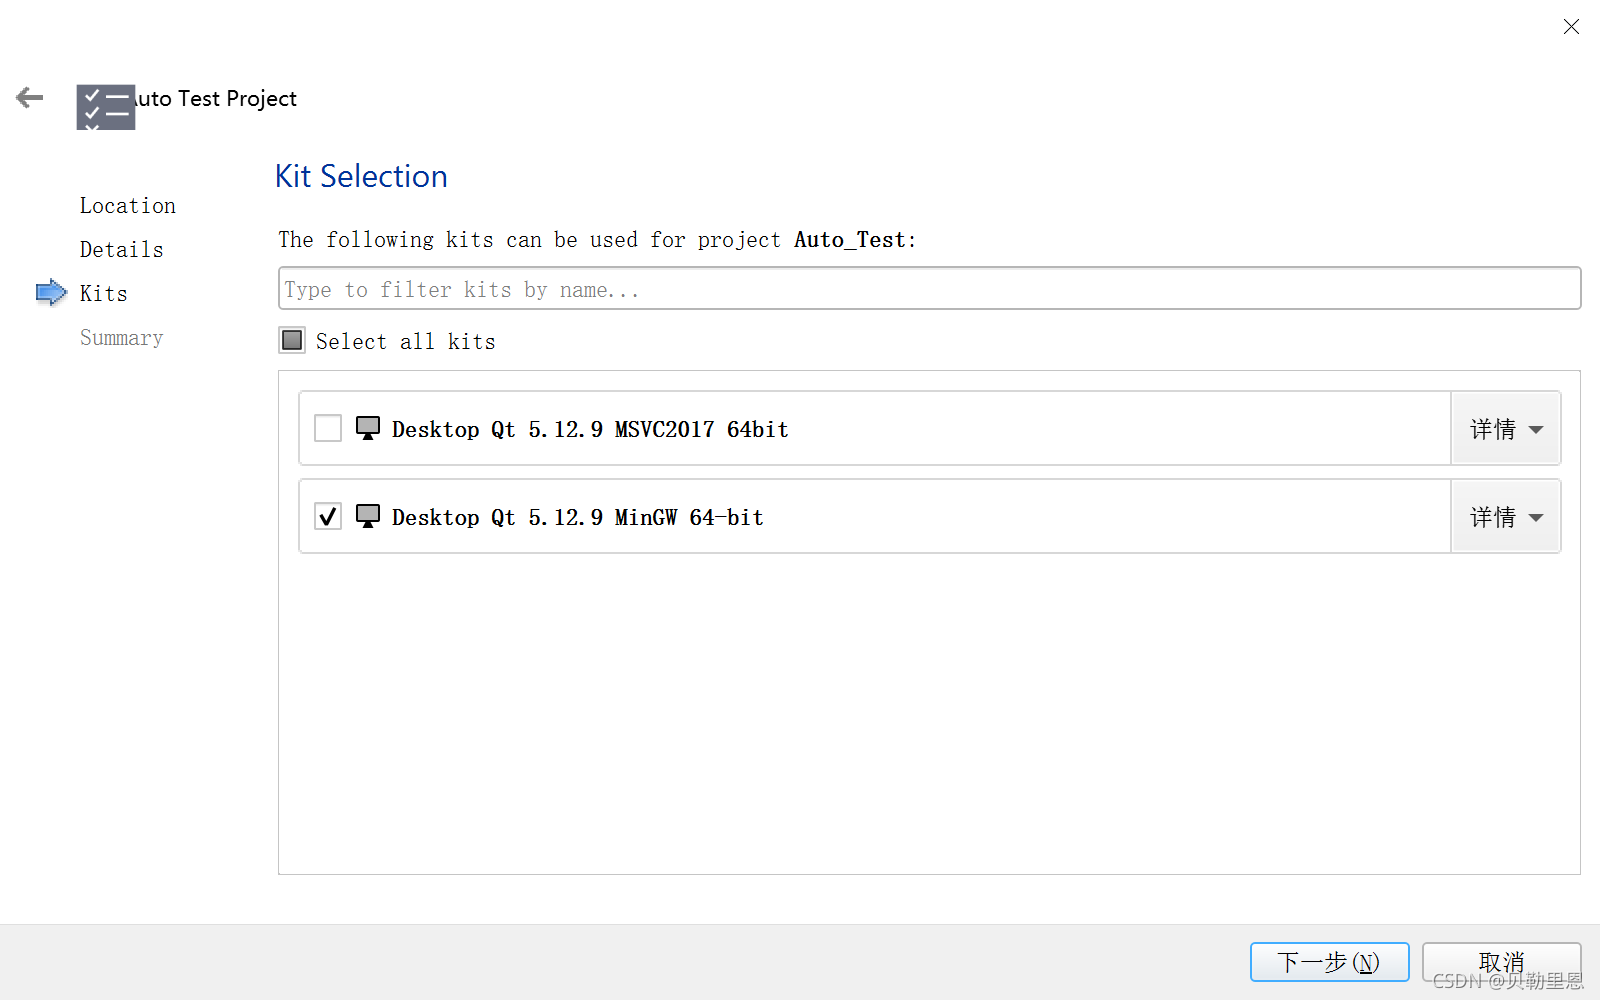Viewport: 1600px width, 1000px height.
Task: Open the Location wizard step
Action: 128,206
